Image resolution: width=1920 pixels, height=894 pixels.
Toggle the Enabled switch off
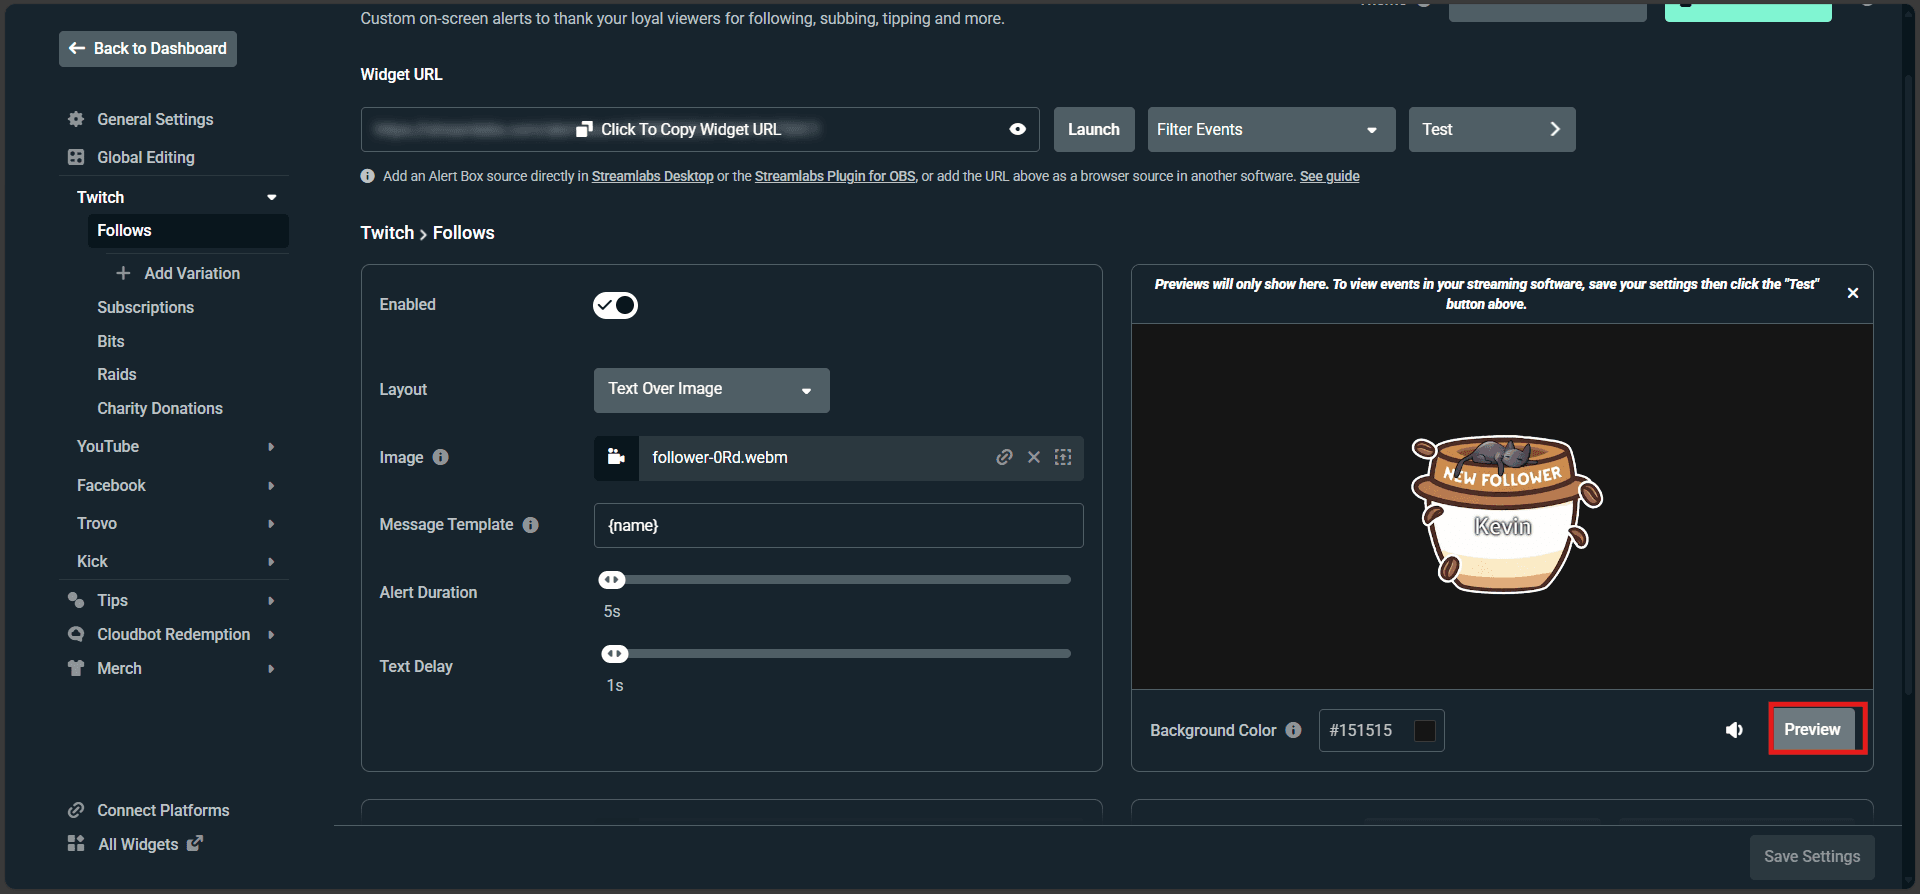[x=615, y=305]
